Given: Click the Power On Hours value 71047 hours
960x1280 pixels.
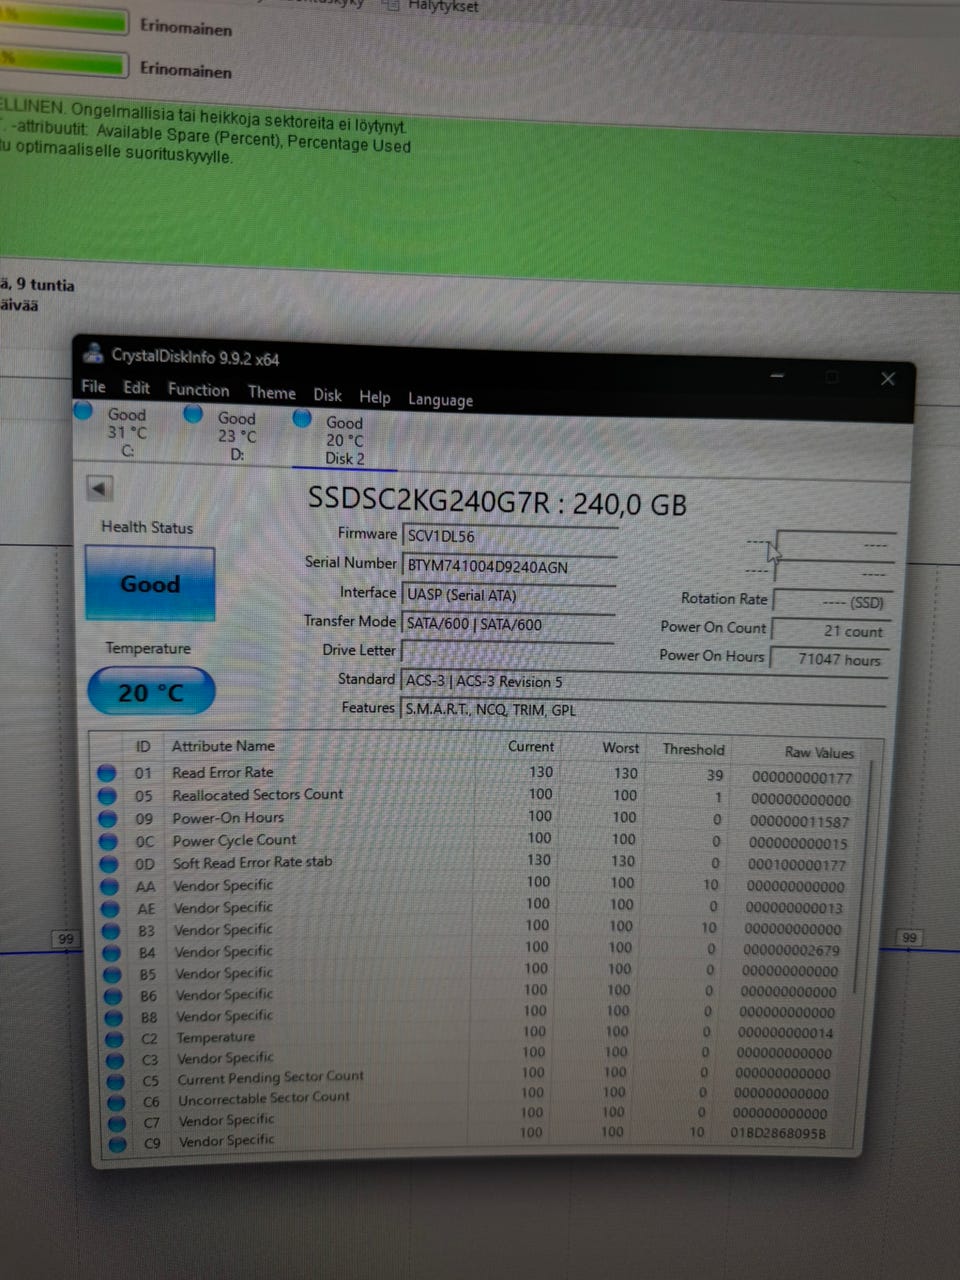Looking at the screenshot, I should pos(829,659).
